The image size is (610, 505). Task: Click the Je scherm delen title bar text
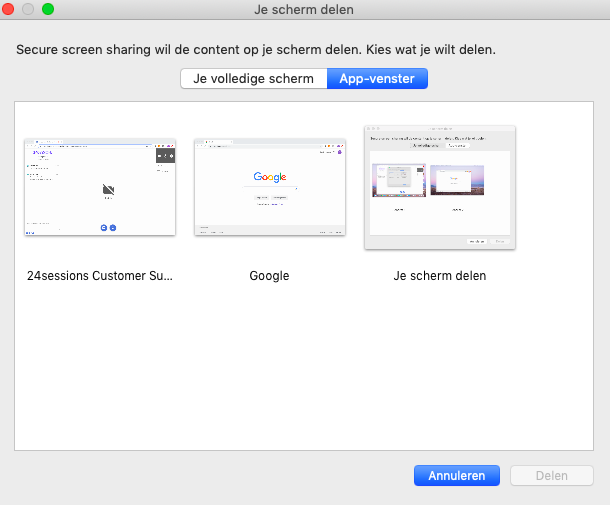pyautogui.click(x=304, y=9)
